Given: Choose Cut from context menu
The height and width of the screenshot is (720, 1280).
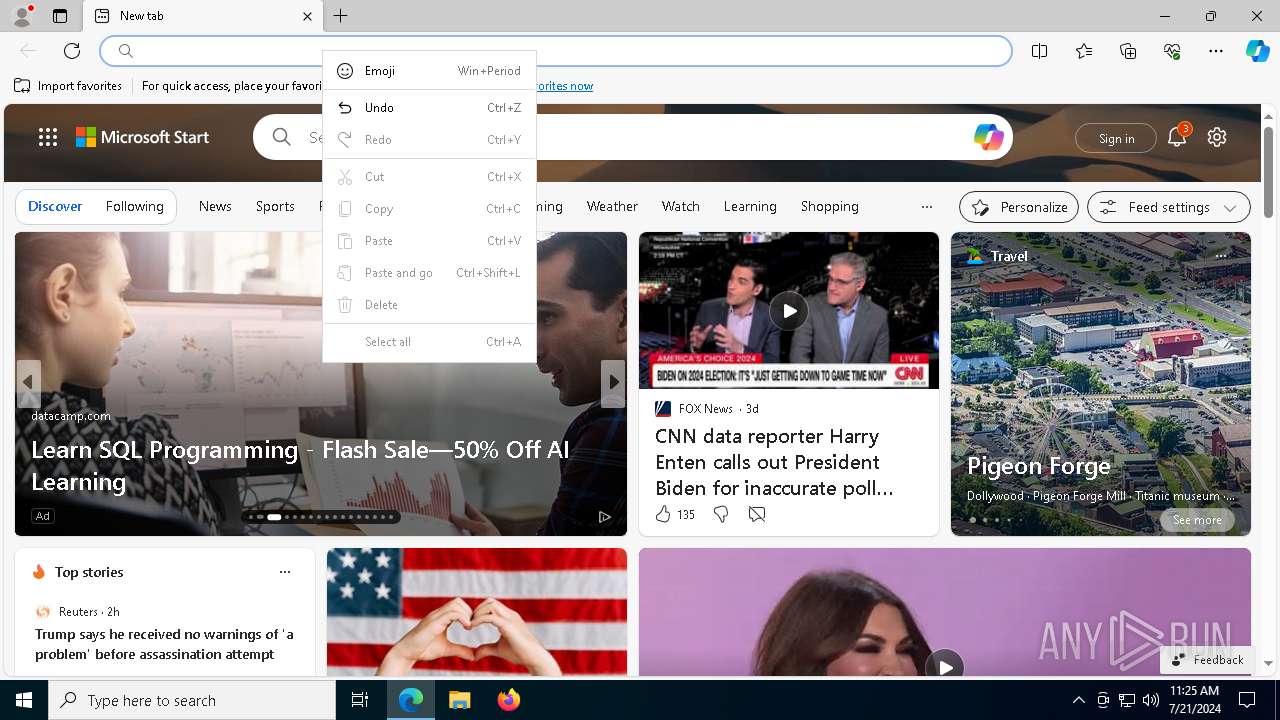Looking at the screenshot, I should (429, 177).
